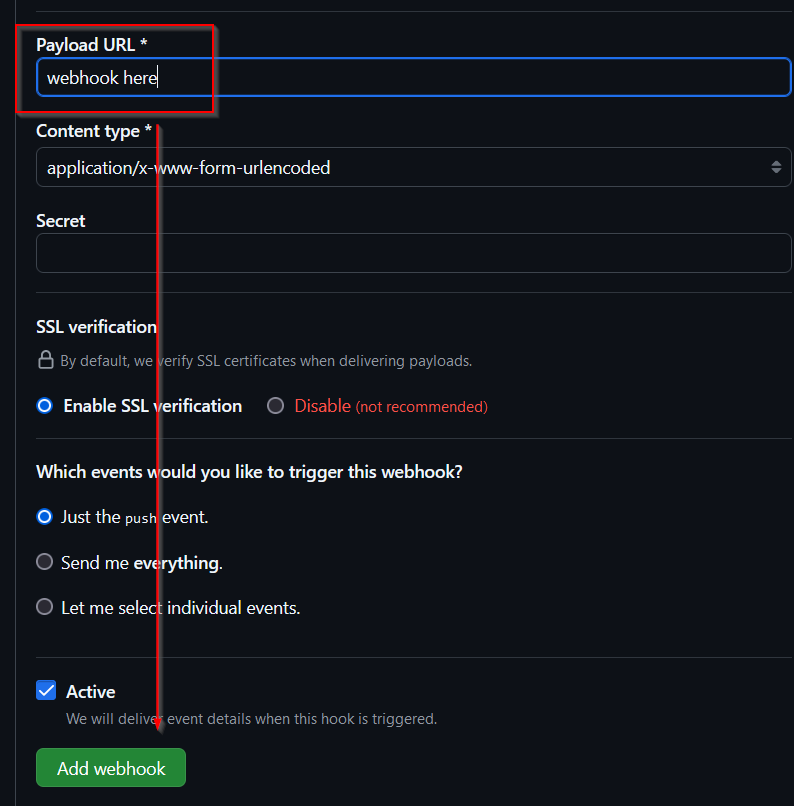Click the Active label text

coord(91,692)
